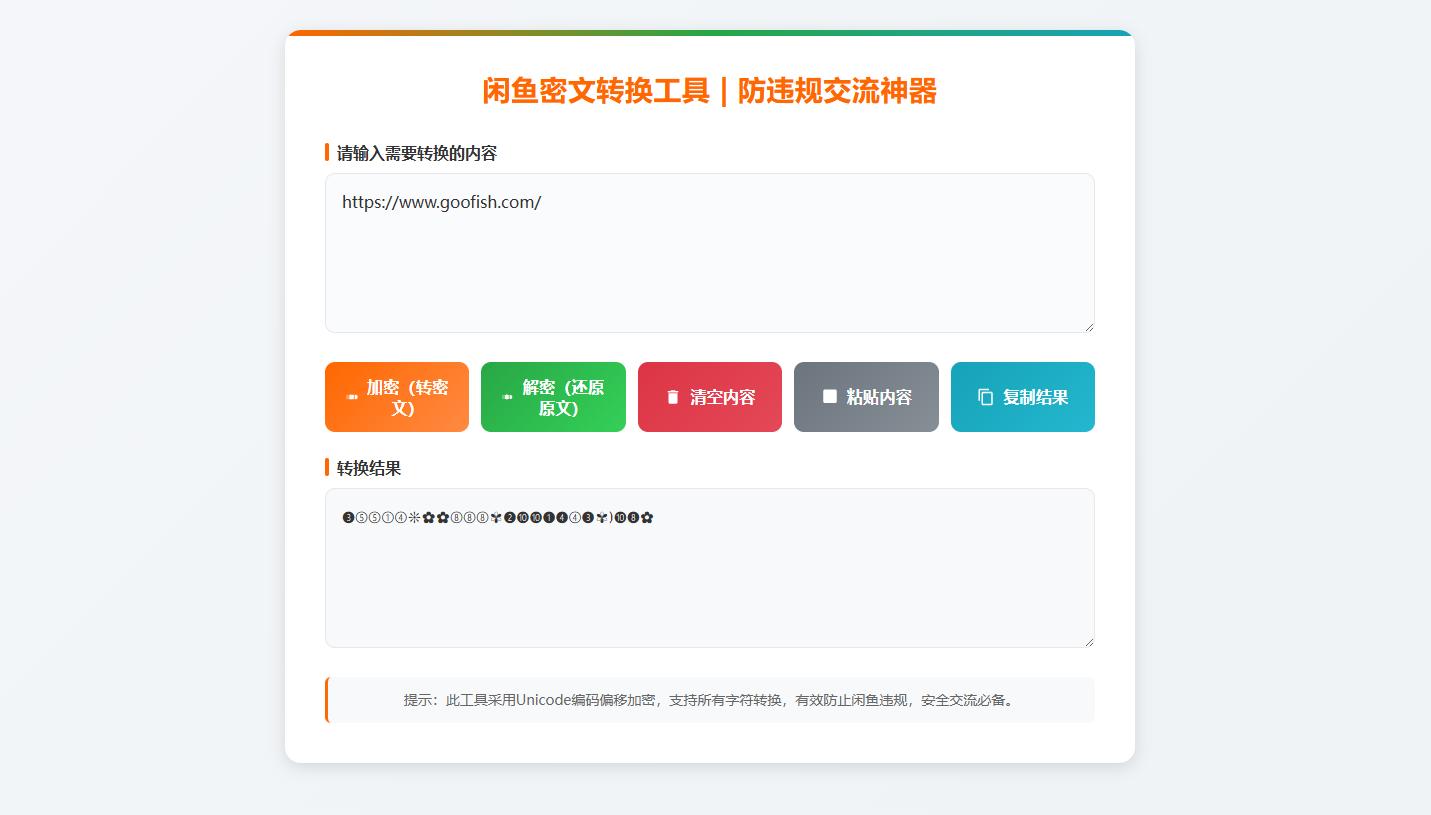Click the small icon on the 加密 button
This screenshot has height=815, width=1431.
pyautogui.click(x=351, y=397)
